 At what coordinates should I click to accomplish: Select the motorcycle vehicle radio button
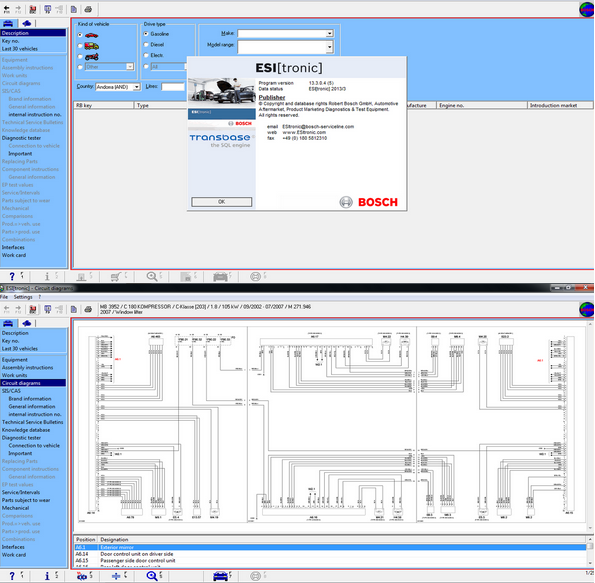pyautogui.click(x=80, y=57)
